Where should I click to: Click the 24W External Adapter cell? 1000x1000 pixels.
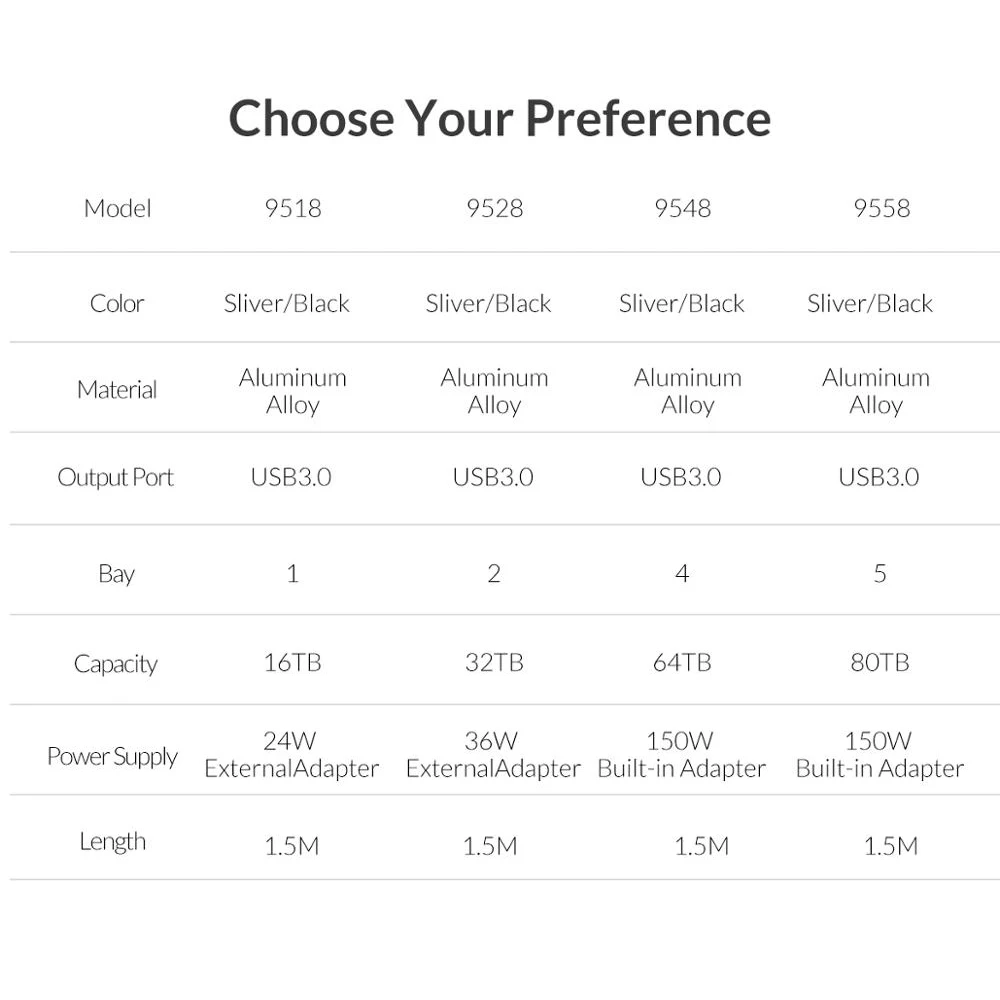(292, 755)
